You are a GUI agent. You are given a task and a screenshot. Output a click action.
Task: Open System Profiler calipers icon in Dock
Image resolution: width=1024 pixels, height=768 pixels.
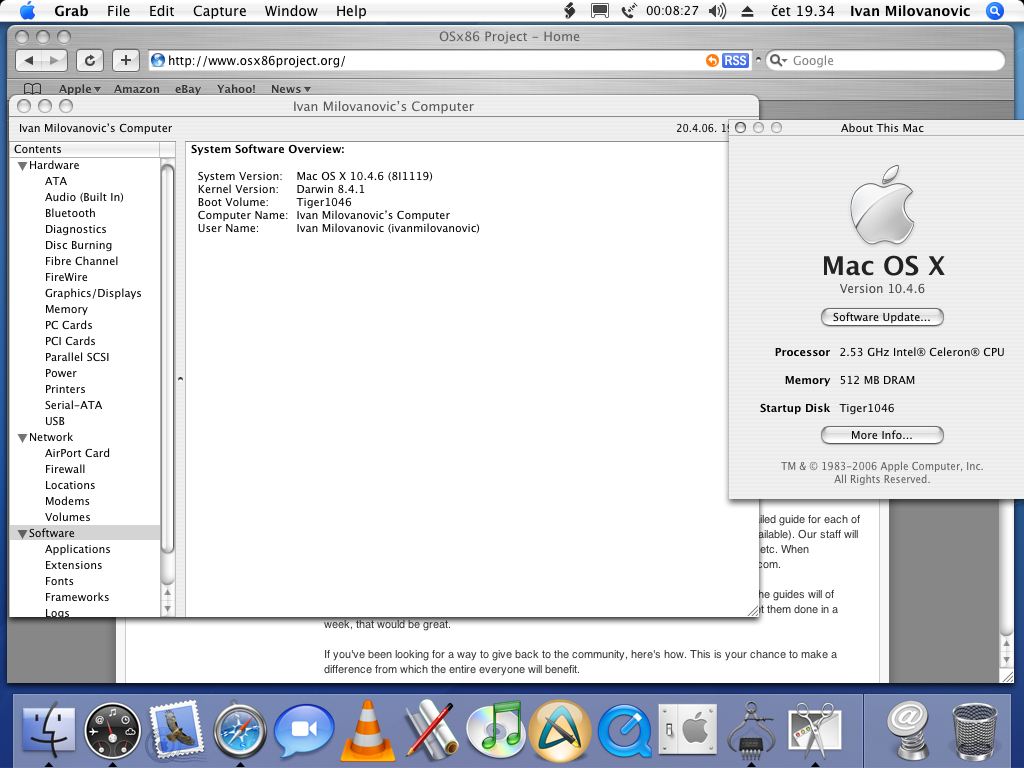coord(751,730)
